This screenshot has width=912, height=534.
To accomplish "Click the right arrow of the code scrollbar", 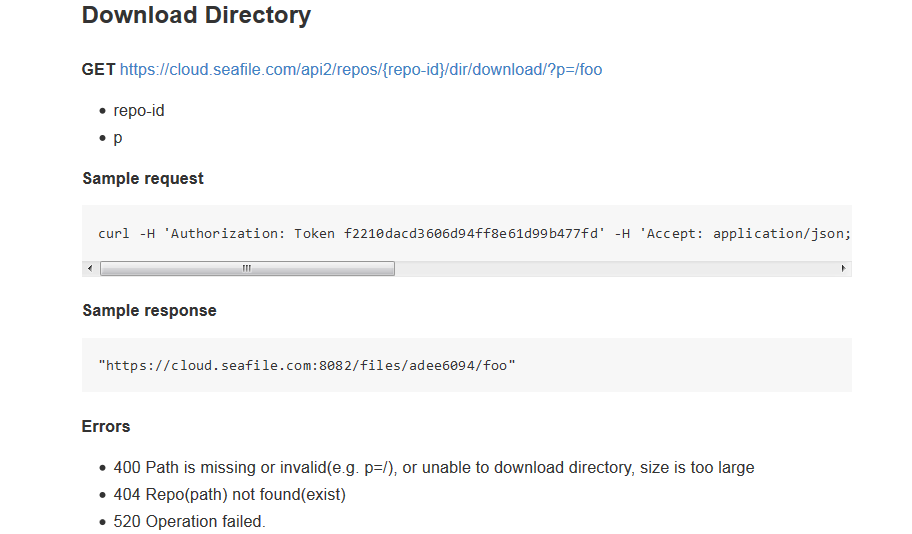I will click(843, 268).
